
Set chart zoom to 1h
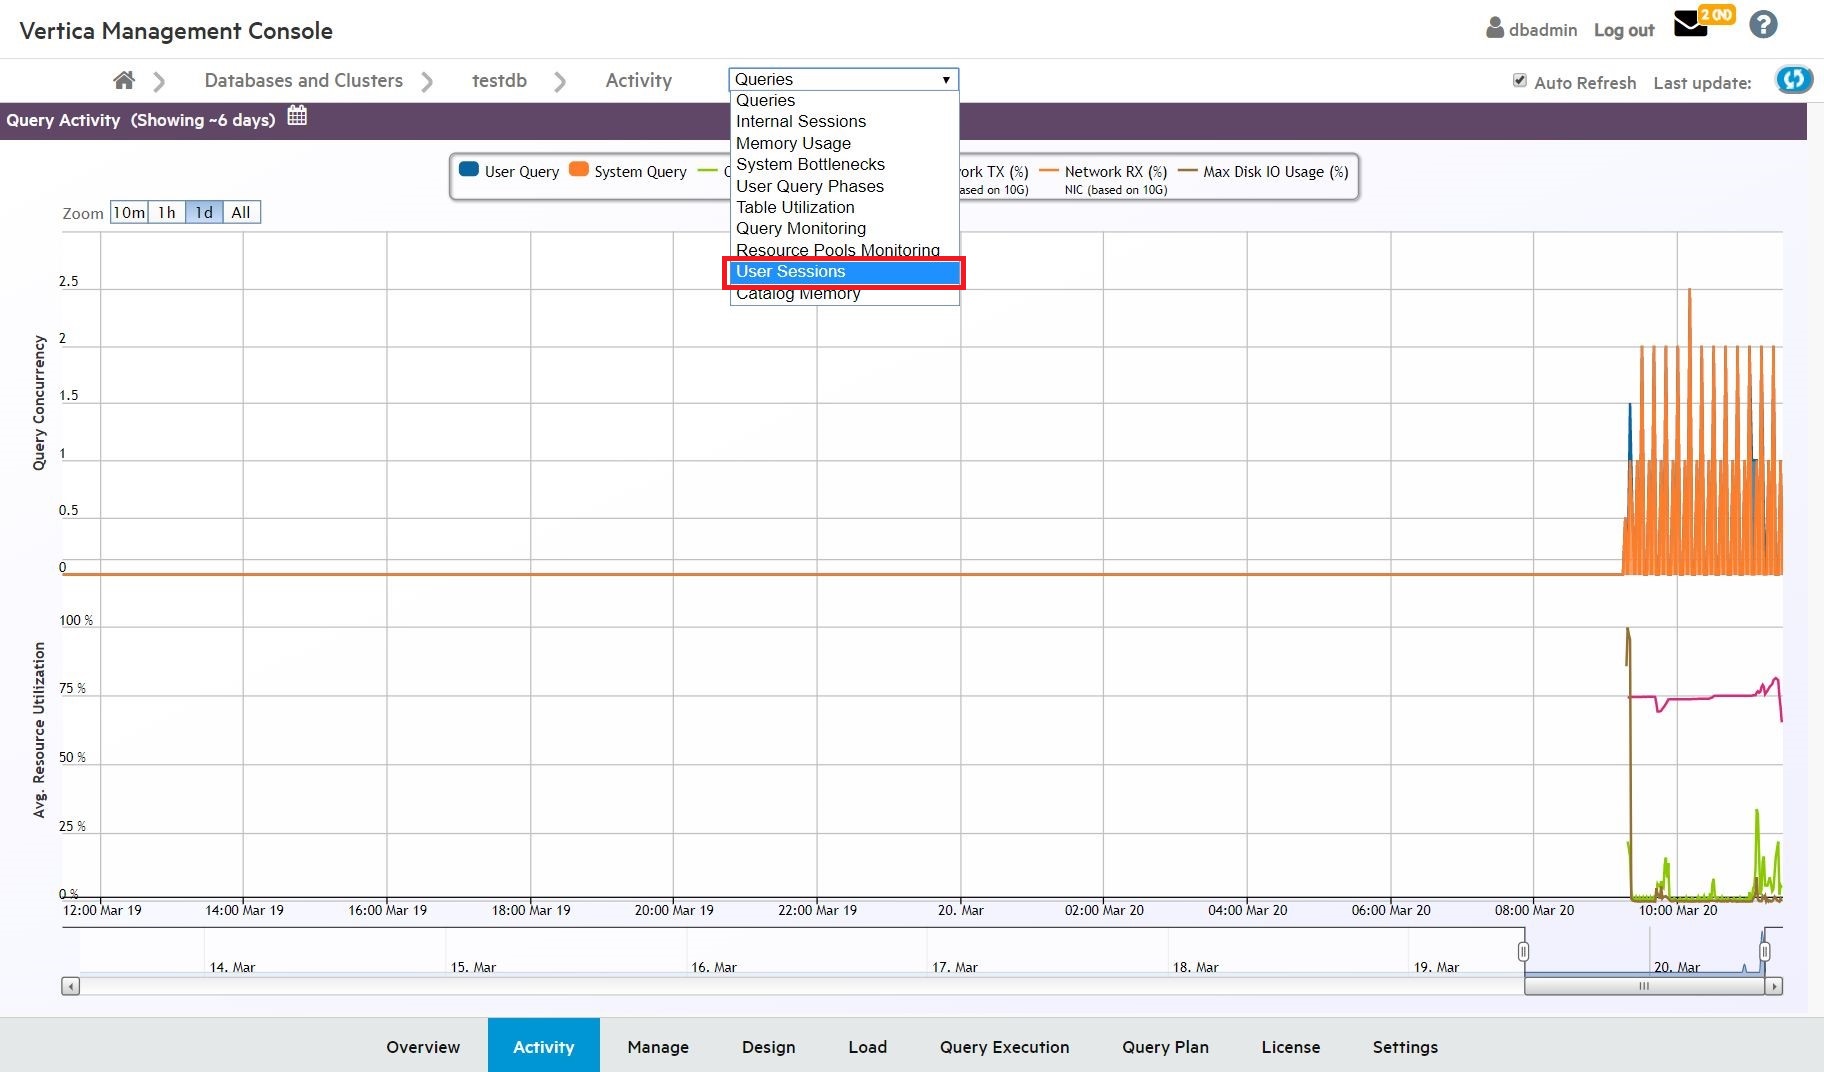[167, 212]
